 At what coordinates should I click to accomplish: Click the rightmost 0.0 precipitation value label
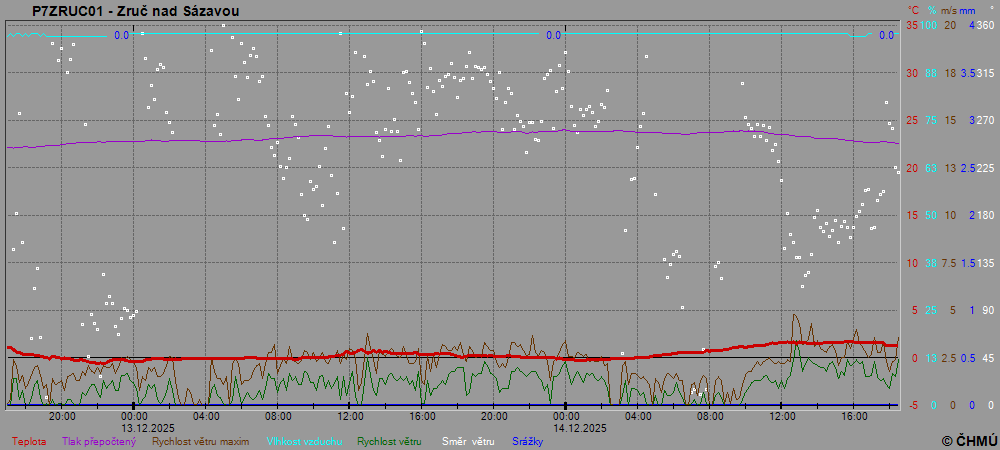[886, 35]
